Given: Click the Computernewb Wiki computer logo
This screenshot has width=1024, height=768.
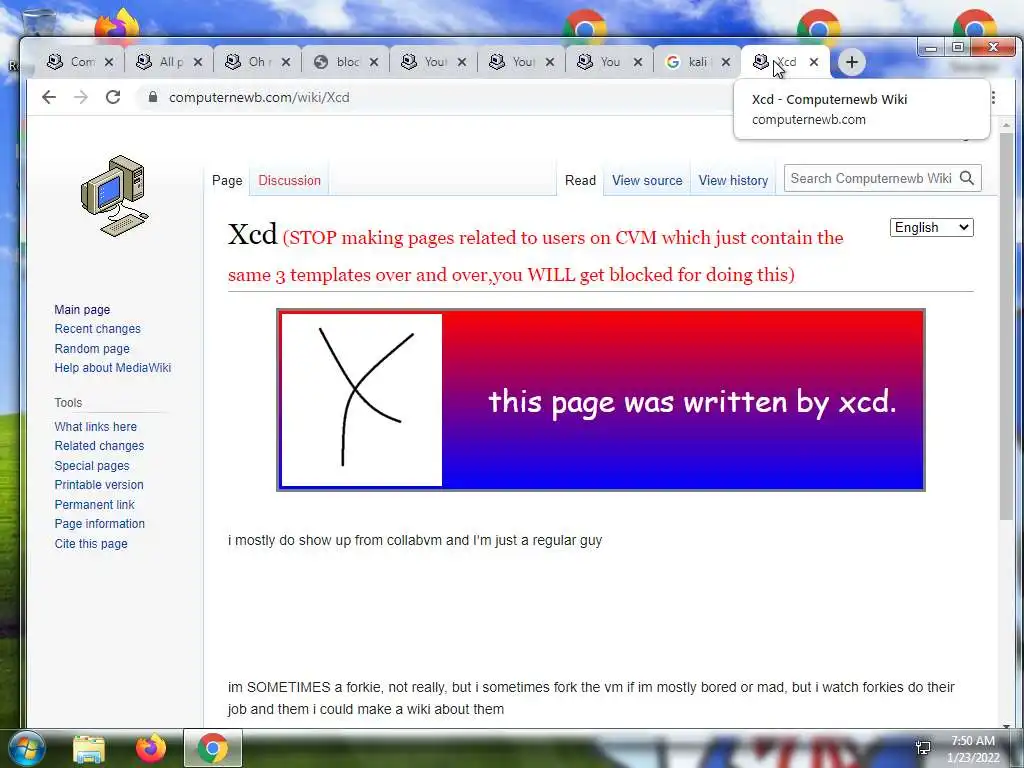Looking at the screenshot, I should pos(115,195).
